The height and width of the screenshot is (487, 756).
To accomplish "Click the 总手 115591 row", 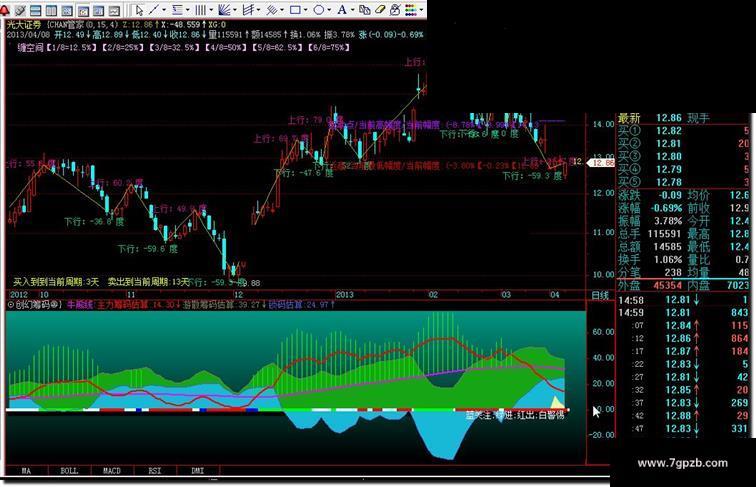I will click(x=650, y=234).
